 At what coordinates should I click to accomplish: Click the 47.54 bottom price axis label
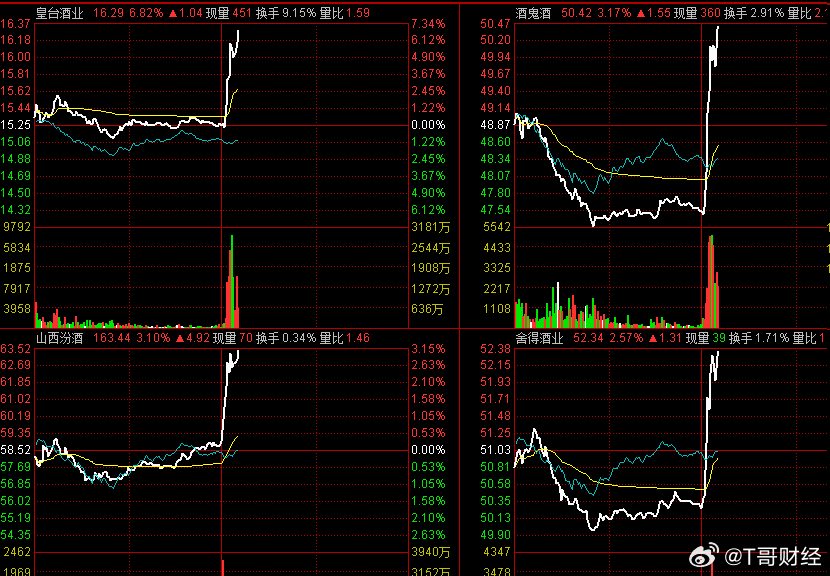click(495, 210)
